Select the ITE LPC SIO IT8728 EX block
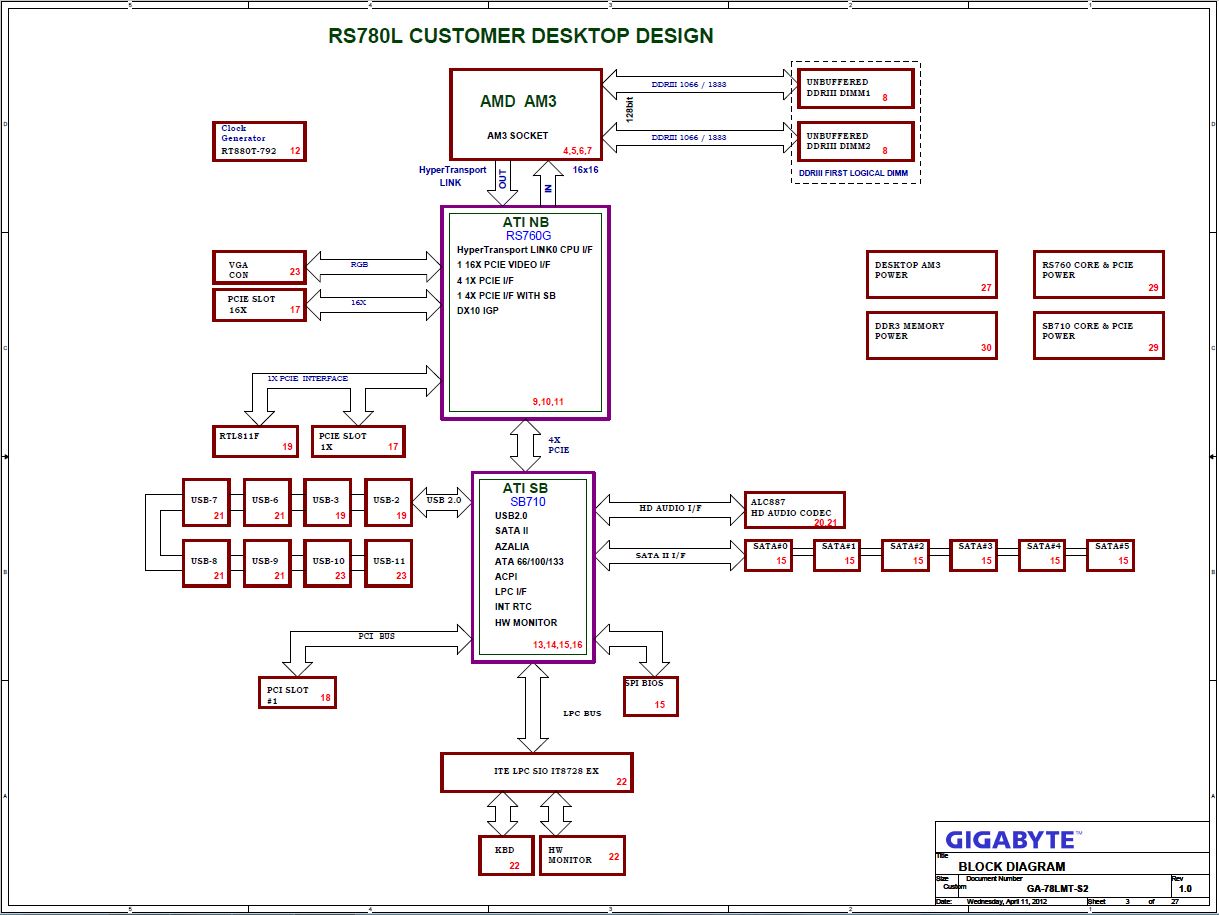 click(536, 772)
